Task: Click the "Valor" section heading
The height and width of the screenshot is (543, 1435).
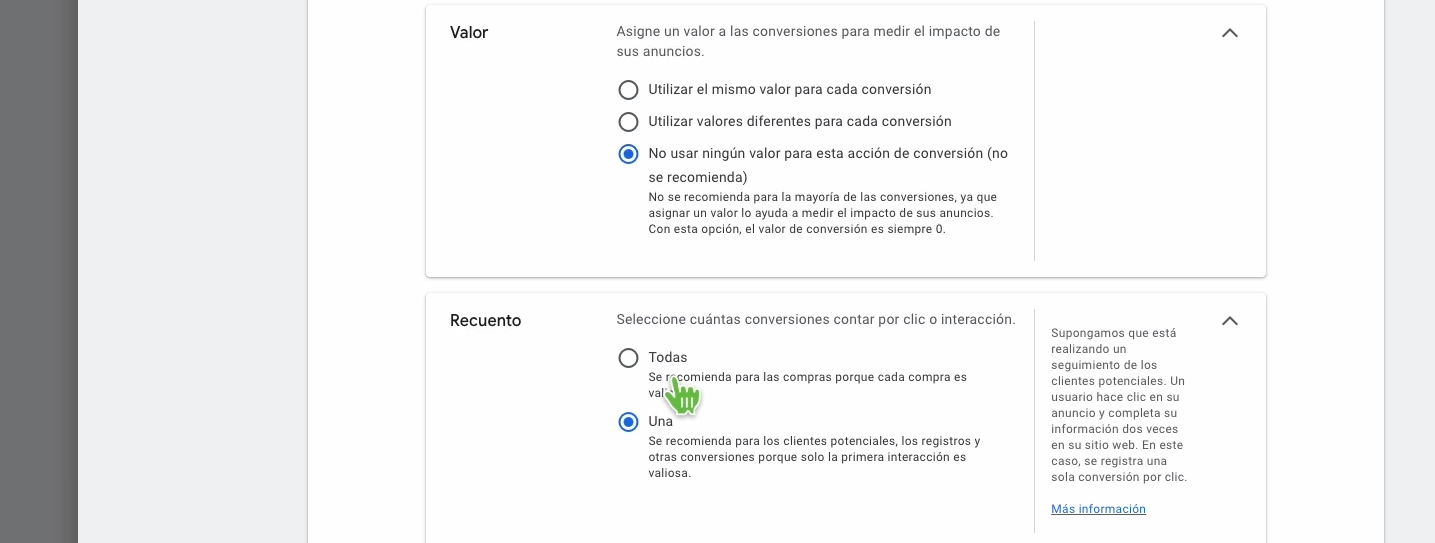Action: click(x=469, y=33)
